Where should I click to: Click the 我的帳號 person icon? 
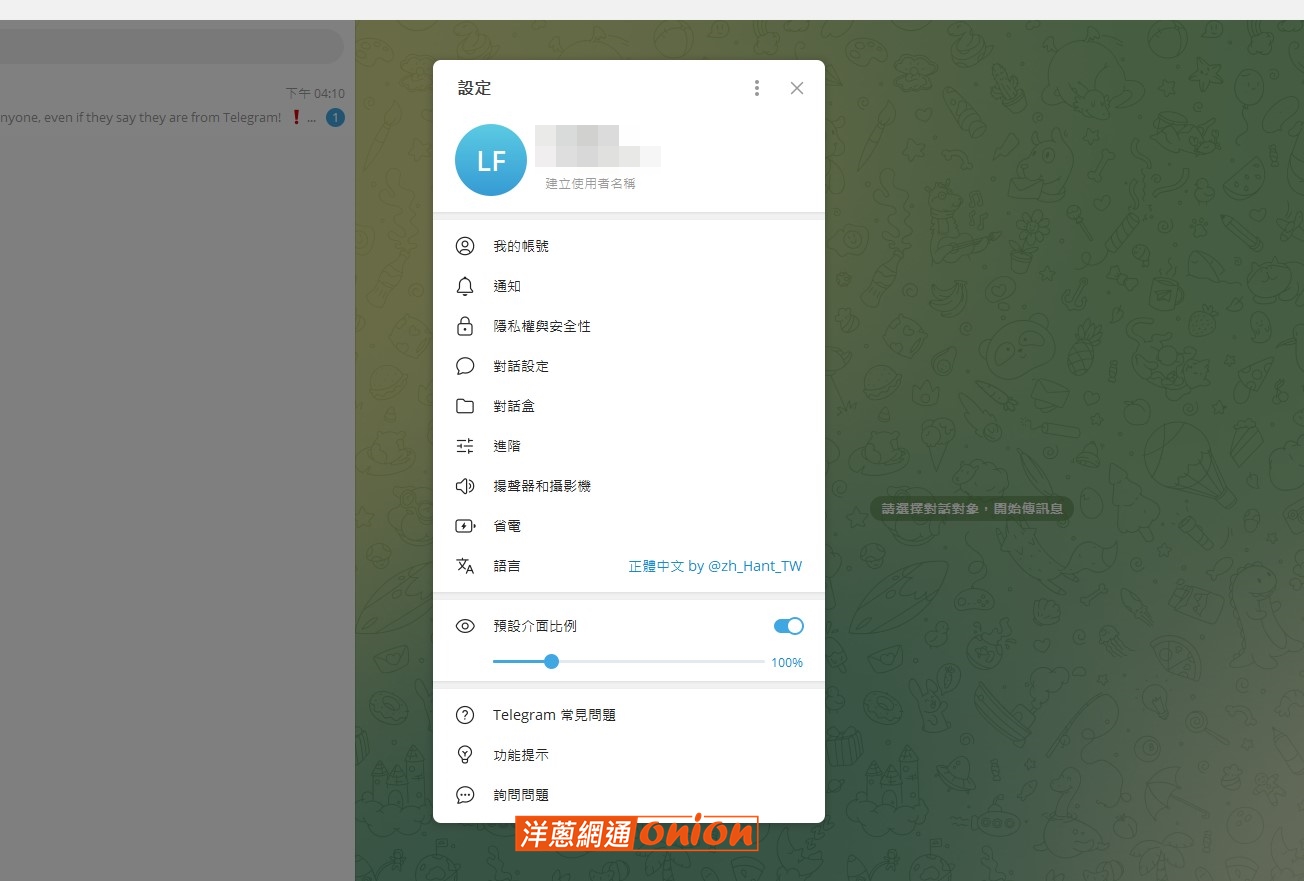[x=465, y=246]
